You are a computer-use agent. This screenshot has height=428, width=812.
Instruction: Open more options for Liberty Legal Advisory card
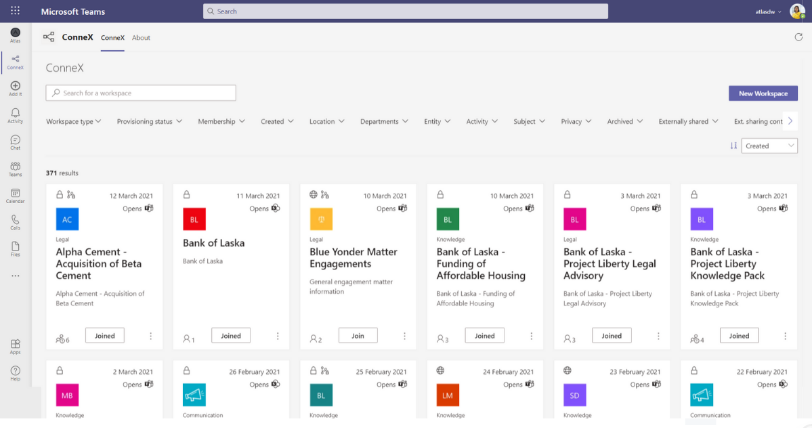[658, 336]
